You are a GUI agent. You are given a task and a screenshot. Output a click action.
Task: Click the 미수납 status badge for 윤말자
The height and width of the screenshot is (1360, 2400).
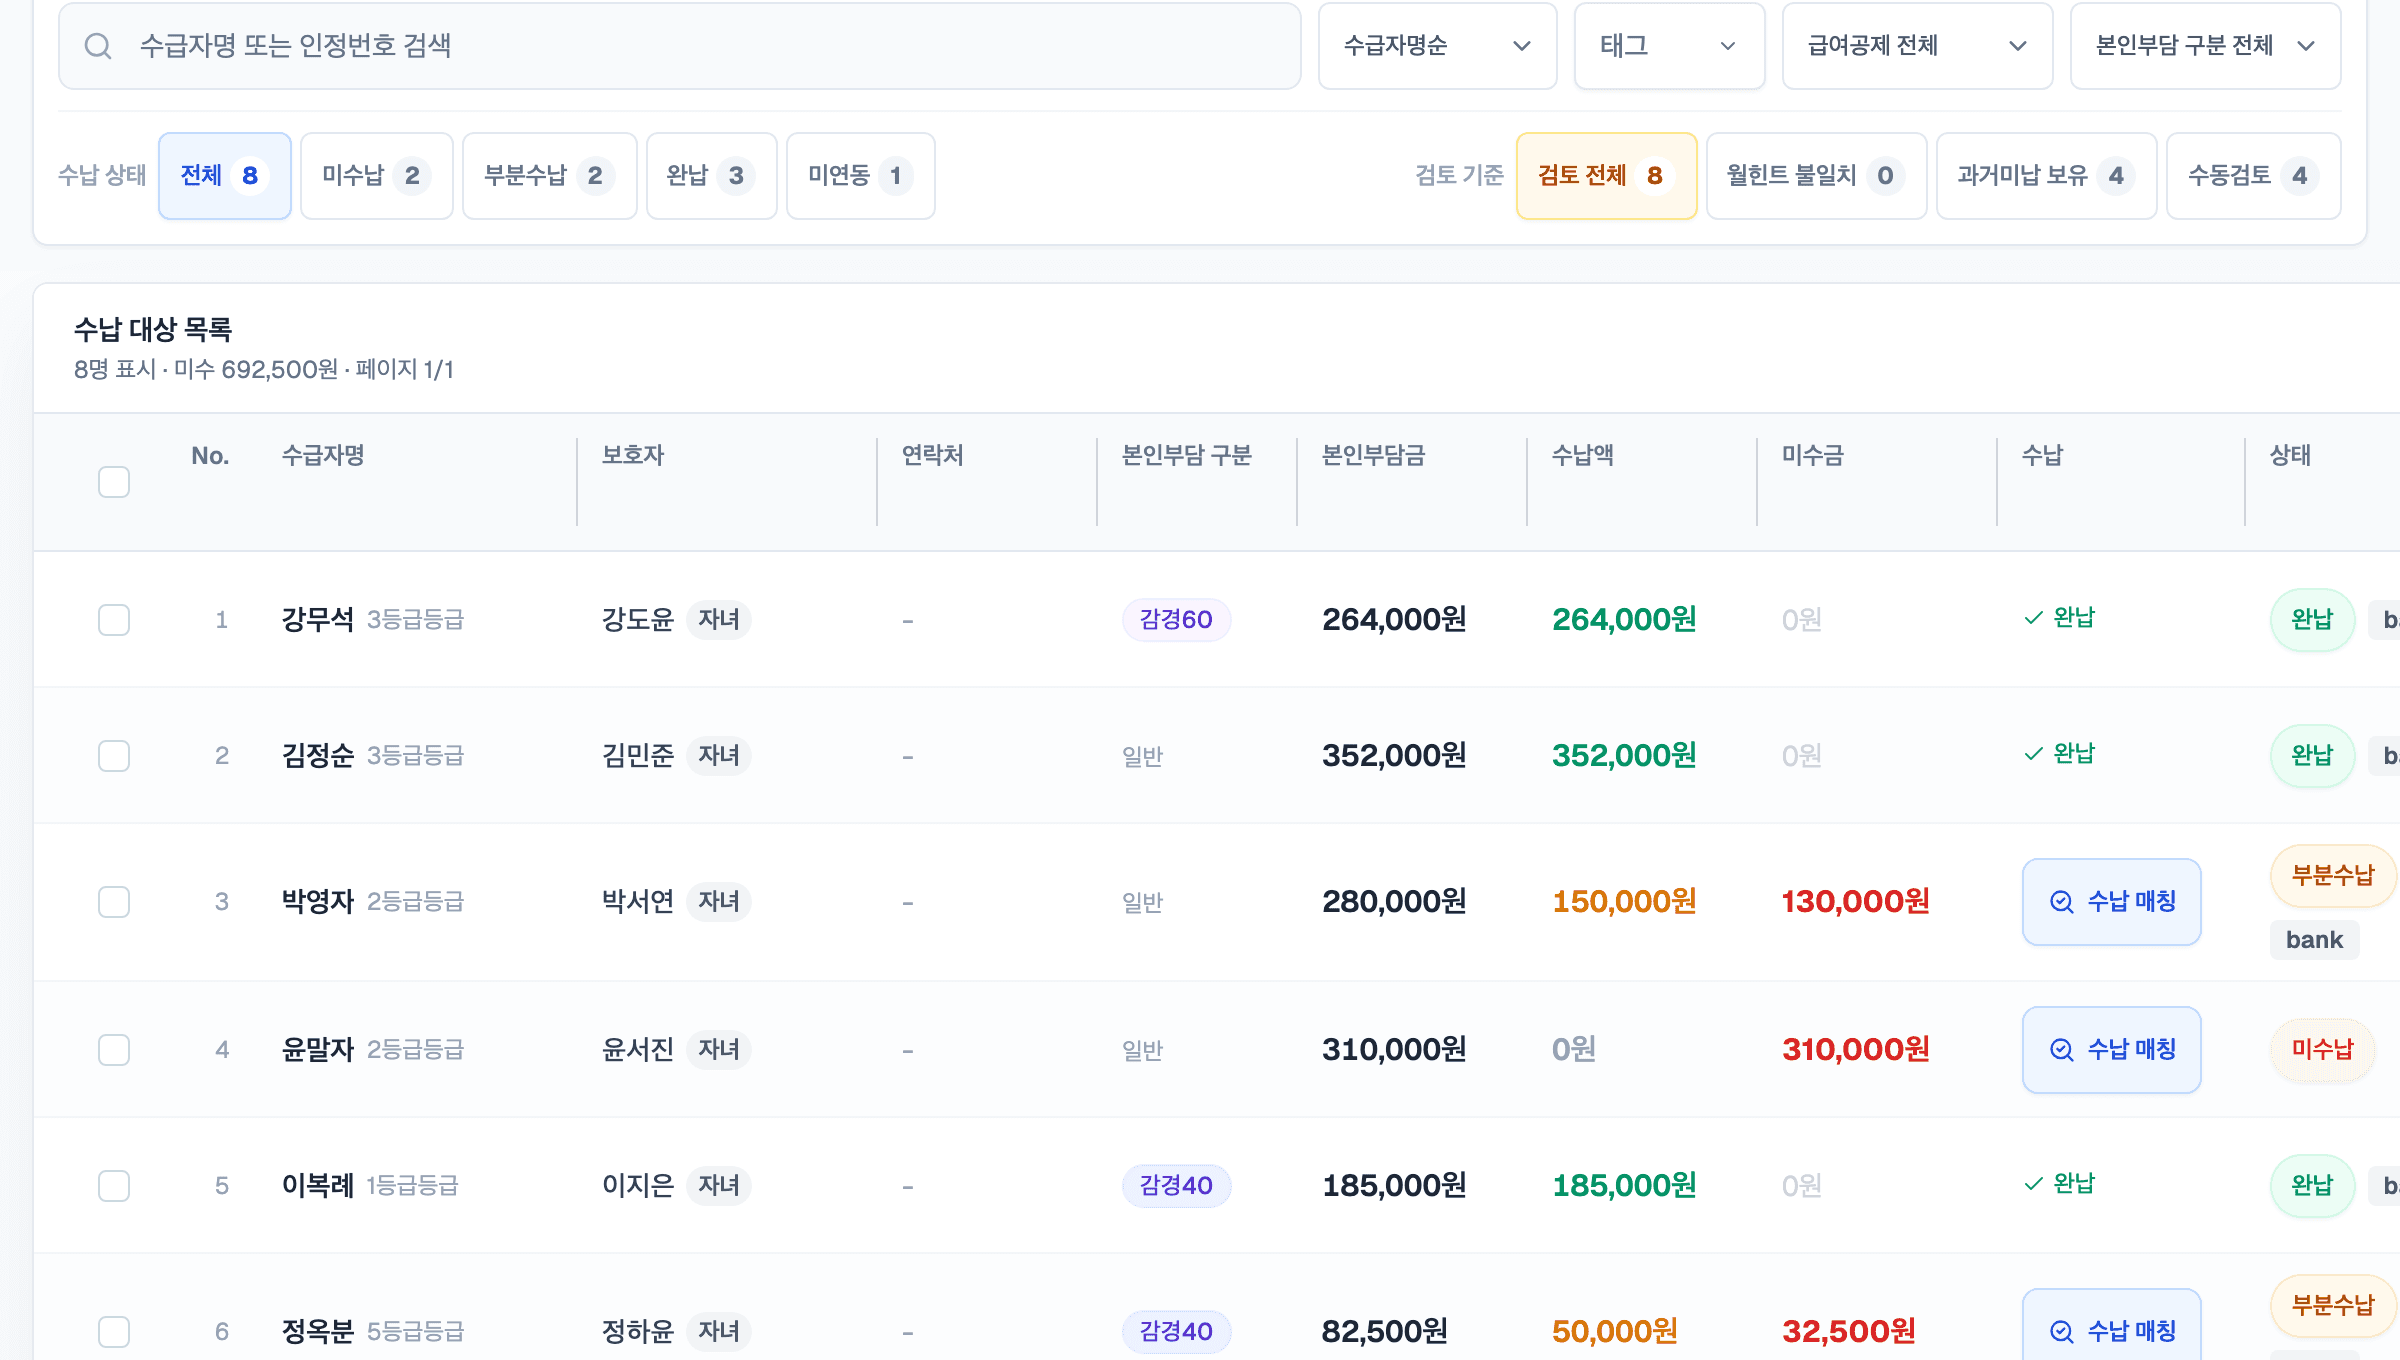click(2323, 1050)
